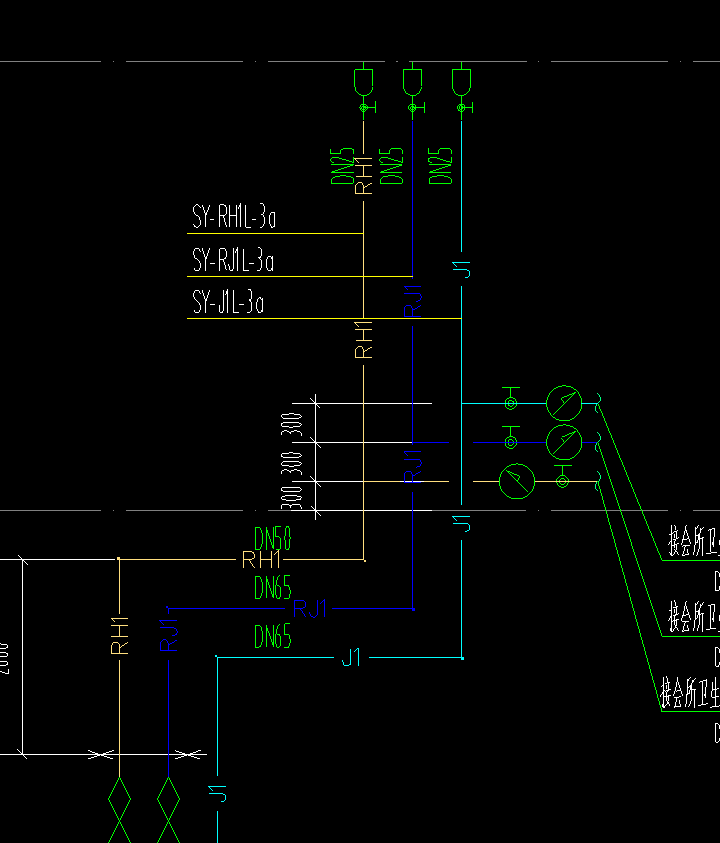Click the DN25 text beside the blue RJ1 riser
Image resolution: width=720 pixels, height=843 pixels.
[x=391, y=166]
